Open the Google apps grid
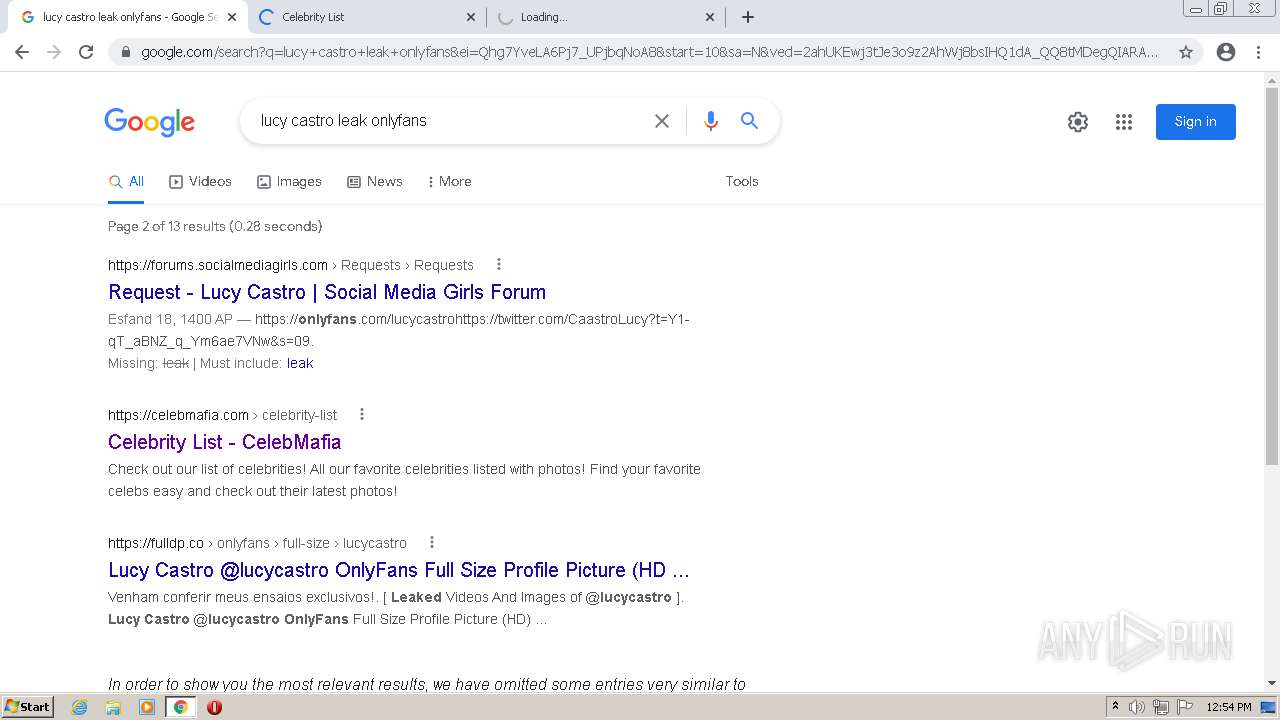The width and height of the screenshot is (1280, 720). coord(1124,122)
